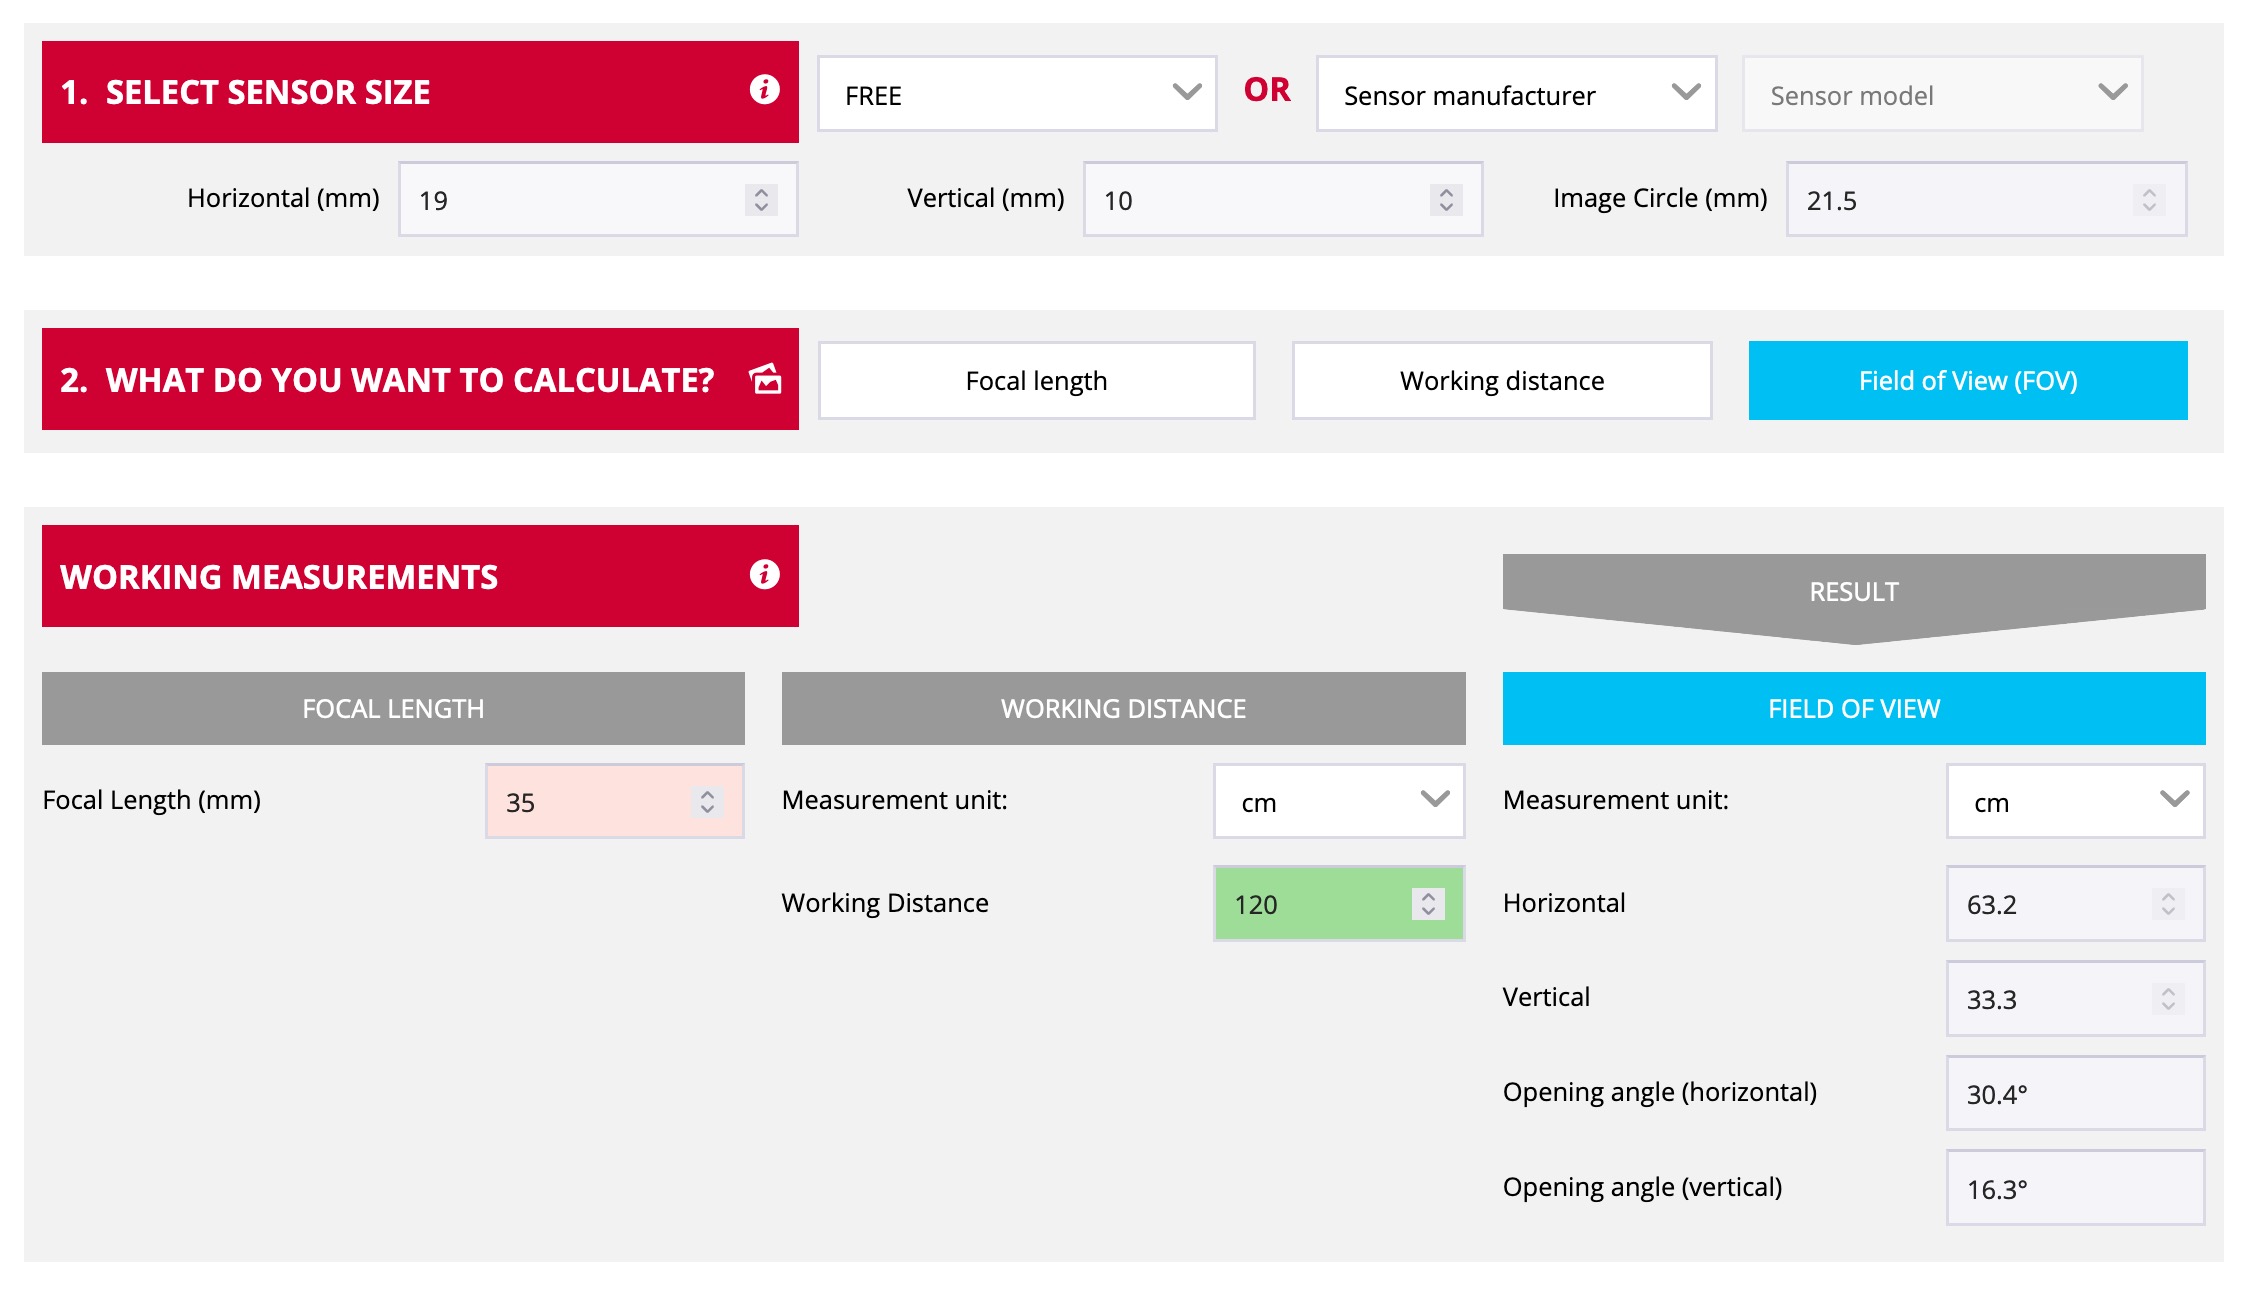This screenshot has width=2248, height=1294.
Task: Click the red SELECT SENSOR SIZE heading
Action: coord(420,92)
